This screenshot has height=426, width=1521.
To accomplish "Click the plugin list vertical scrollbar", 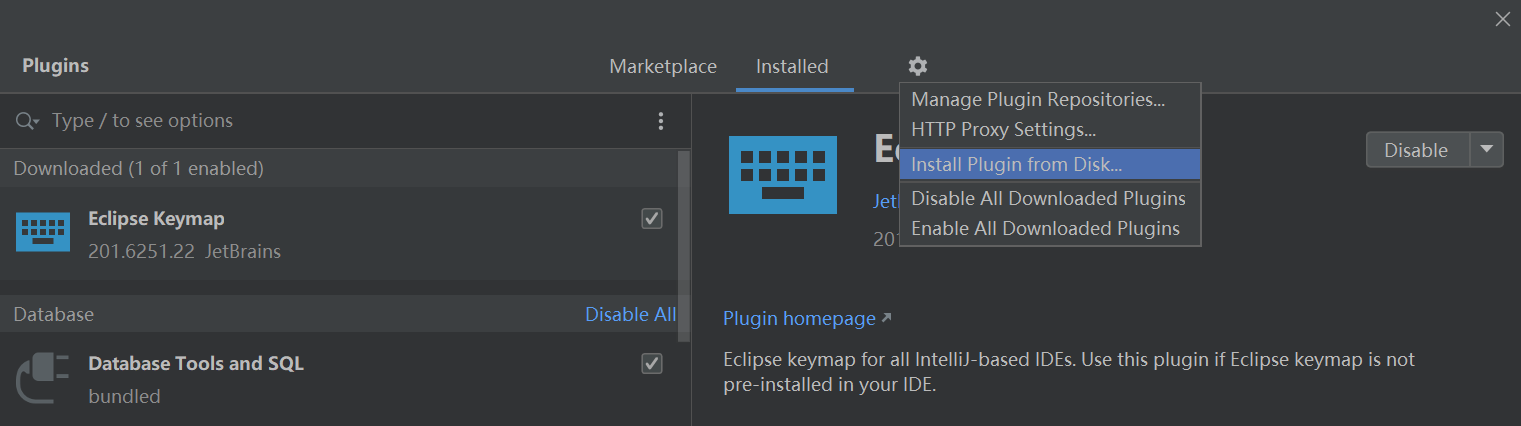I will (684, 245).
